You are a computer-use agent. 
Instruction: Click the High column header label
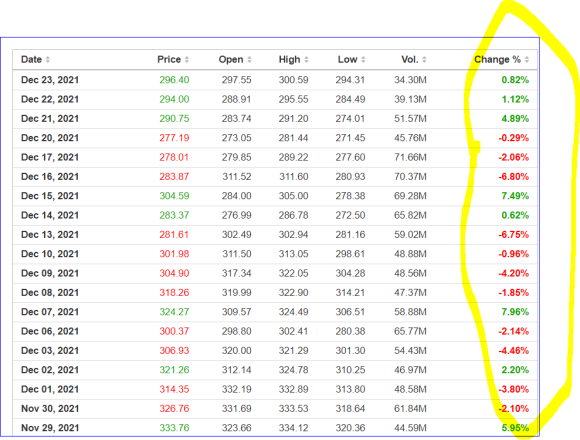pos(289,60)
